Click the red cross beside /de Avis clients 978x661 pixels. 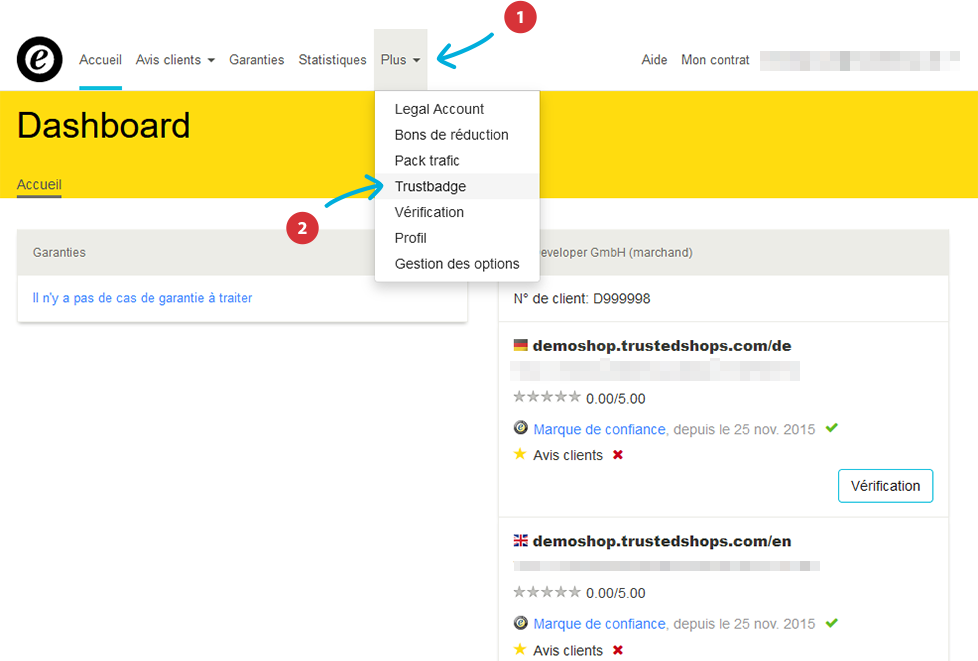click(x=617, y=455)
